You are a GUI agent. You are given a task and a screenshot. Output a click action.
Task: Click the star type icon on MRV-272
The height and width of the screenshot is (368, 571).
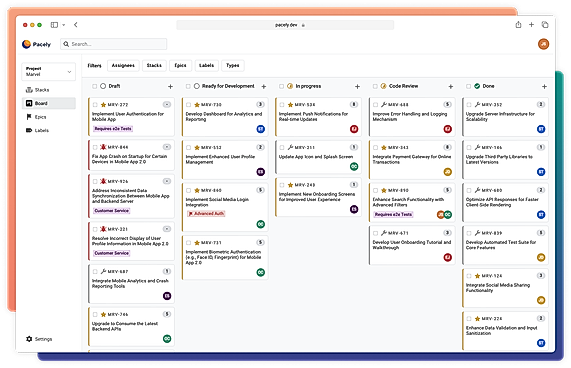pos(103,105)
